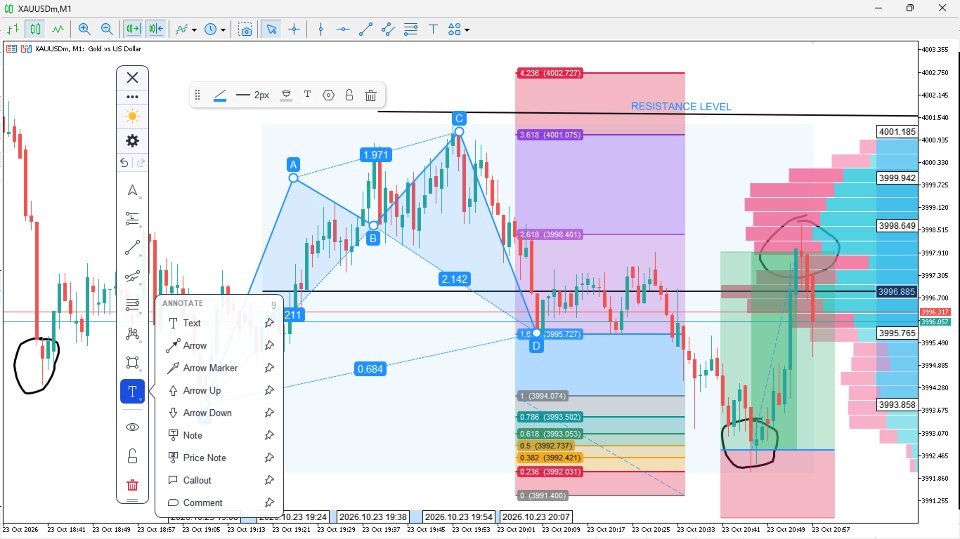
Task: Toggle chart shift from right border
Action: click(x=156, y=29)
